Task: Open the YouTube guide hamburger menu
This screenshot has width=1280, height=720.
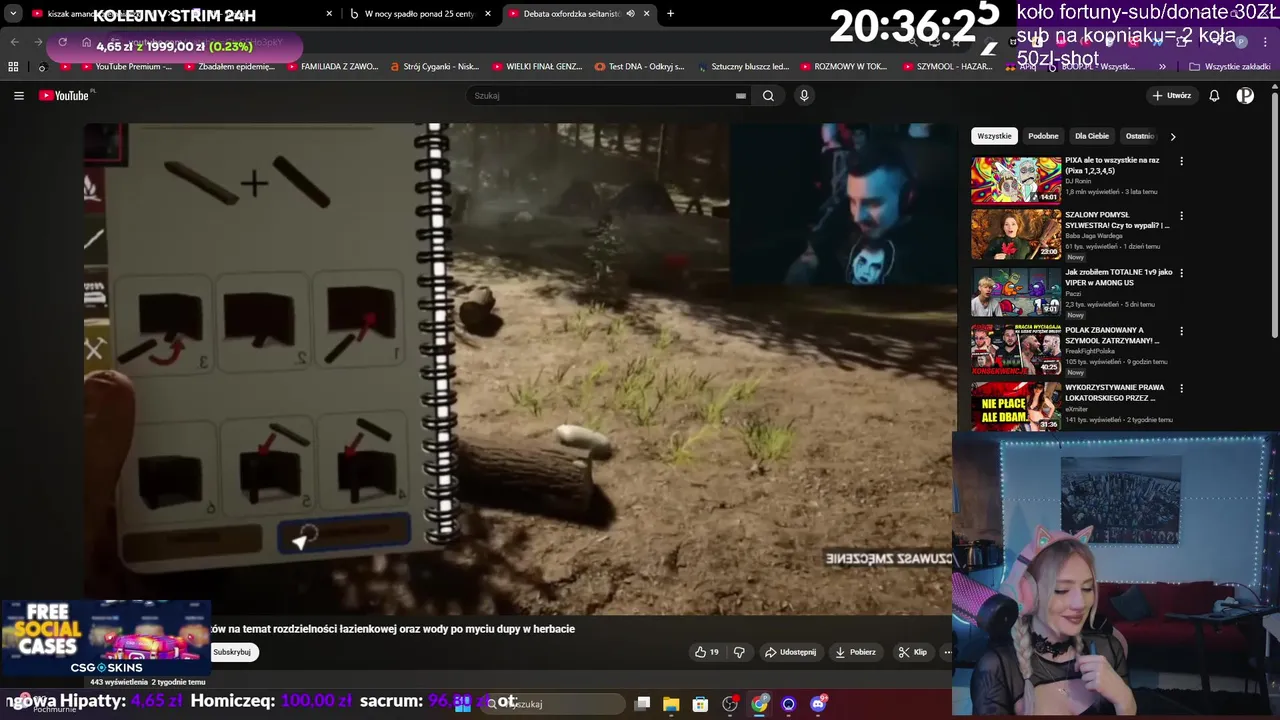Action: coord(19,96)
